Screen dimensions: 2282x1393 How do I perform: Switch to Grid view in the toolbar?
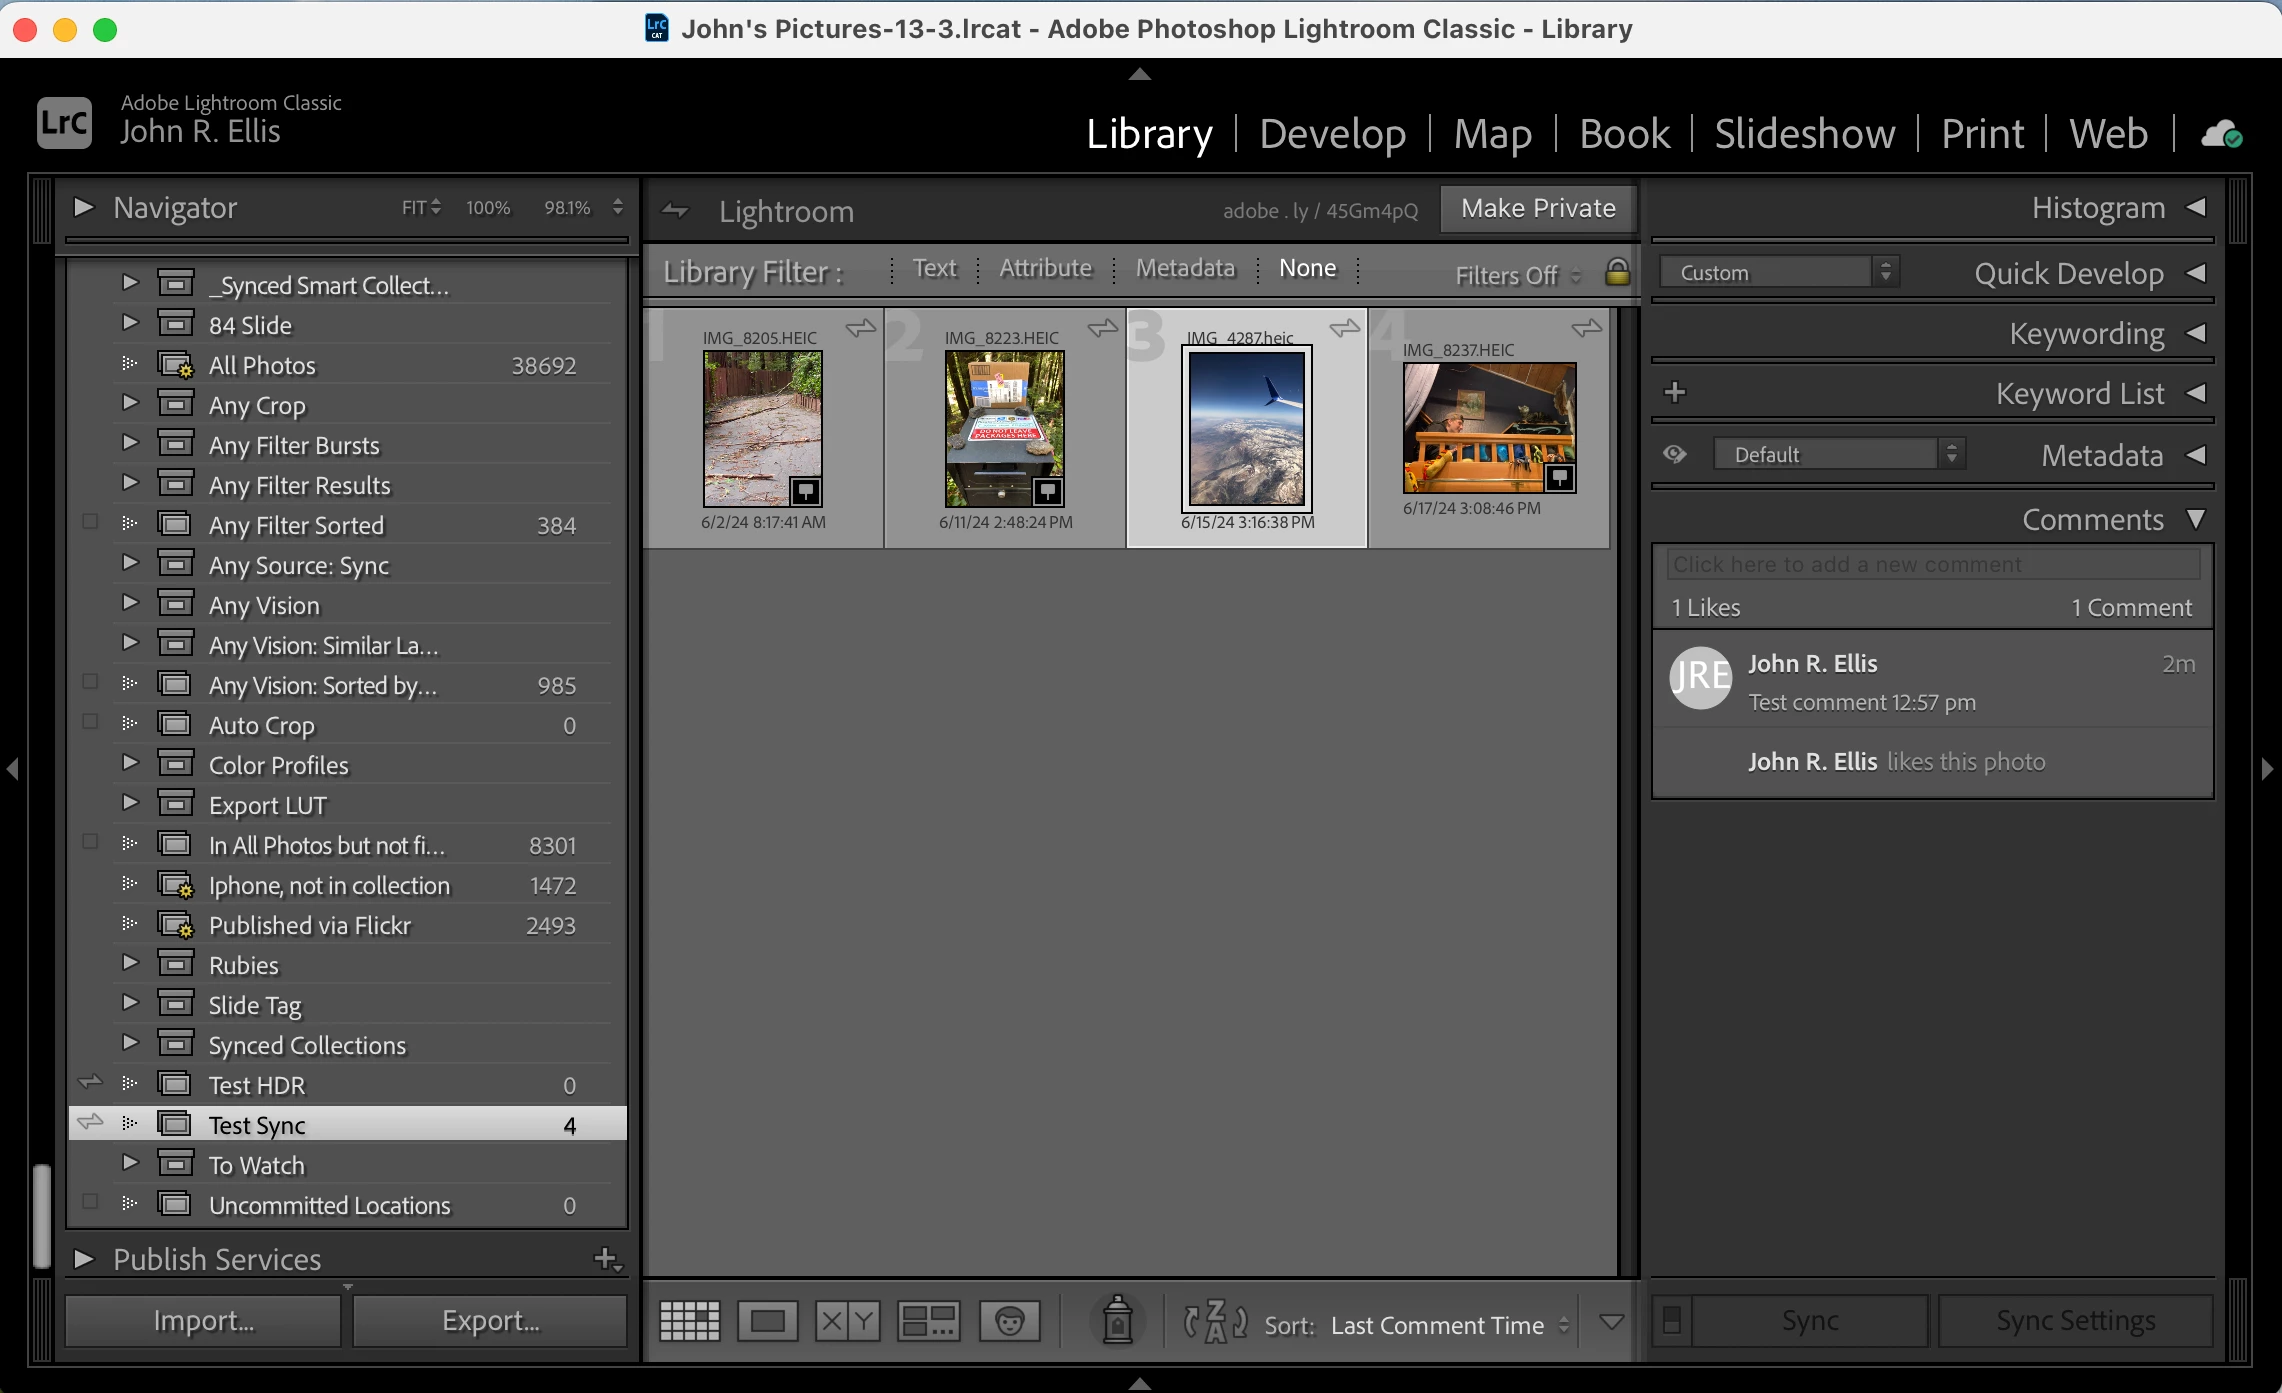(689, 1321)
